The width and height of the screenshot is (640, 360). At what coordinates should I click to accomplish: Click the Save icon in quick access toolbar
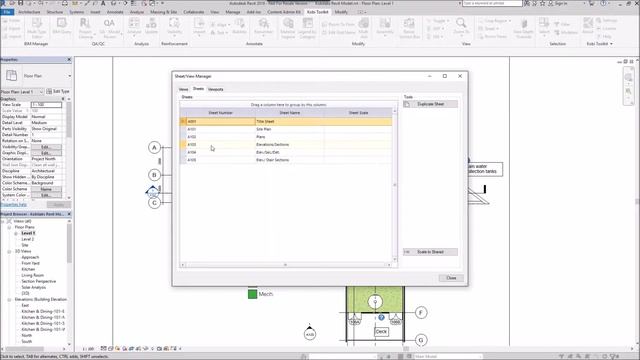click(20, 3)
